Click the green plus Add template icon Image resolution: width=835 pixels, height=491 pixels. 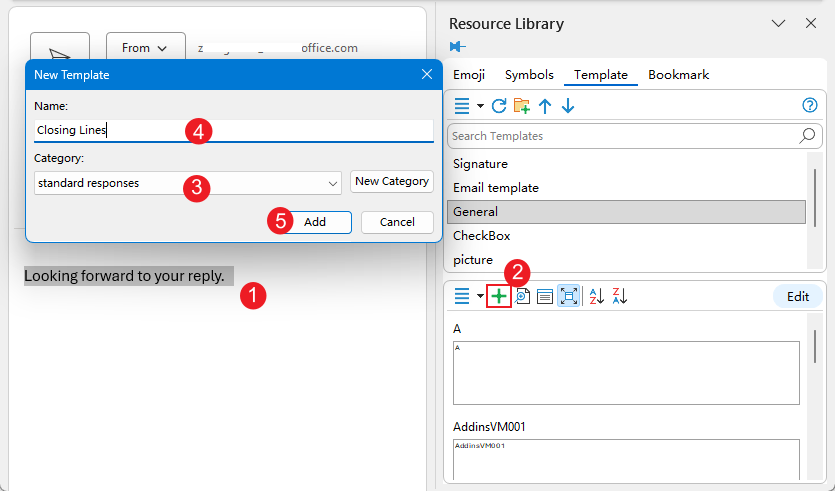coord(499,297)
